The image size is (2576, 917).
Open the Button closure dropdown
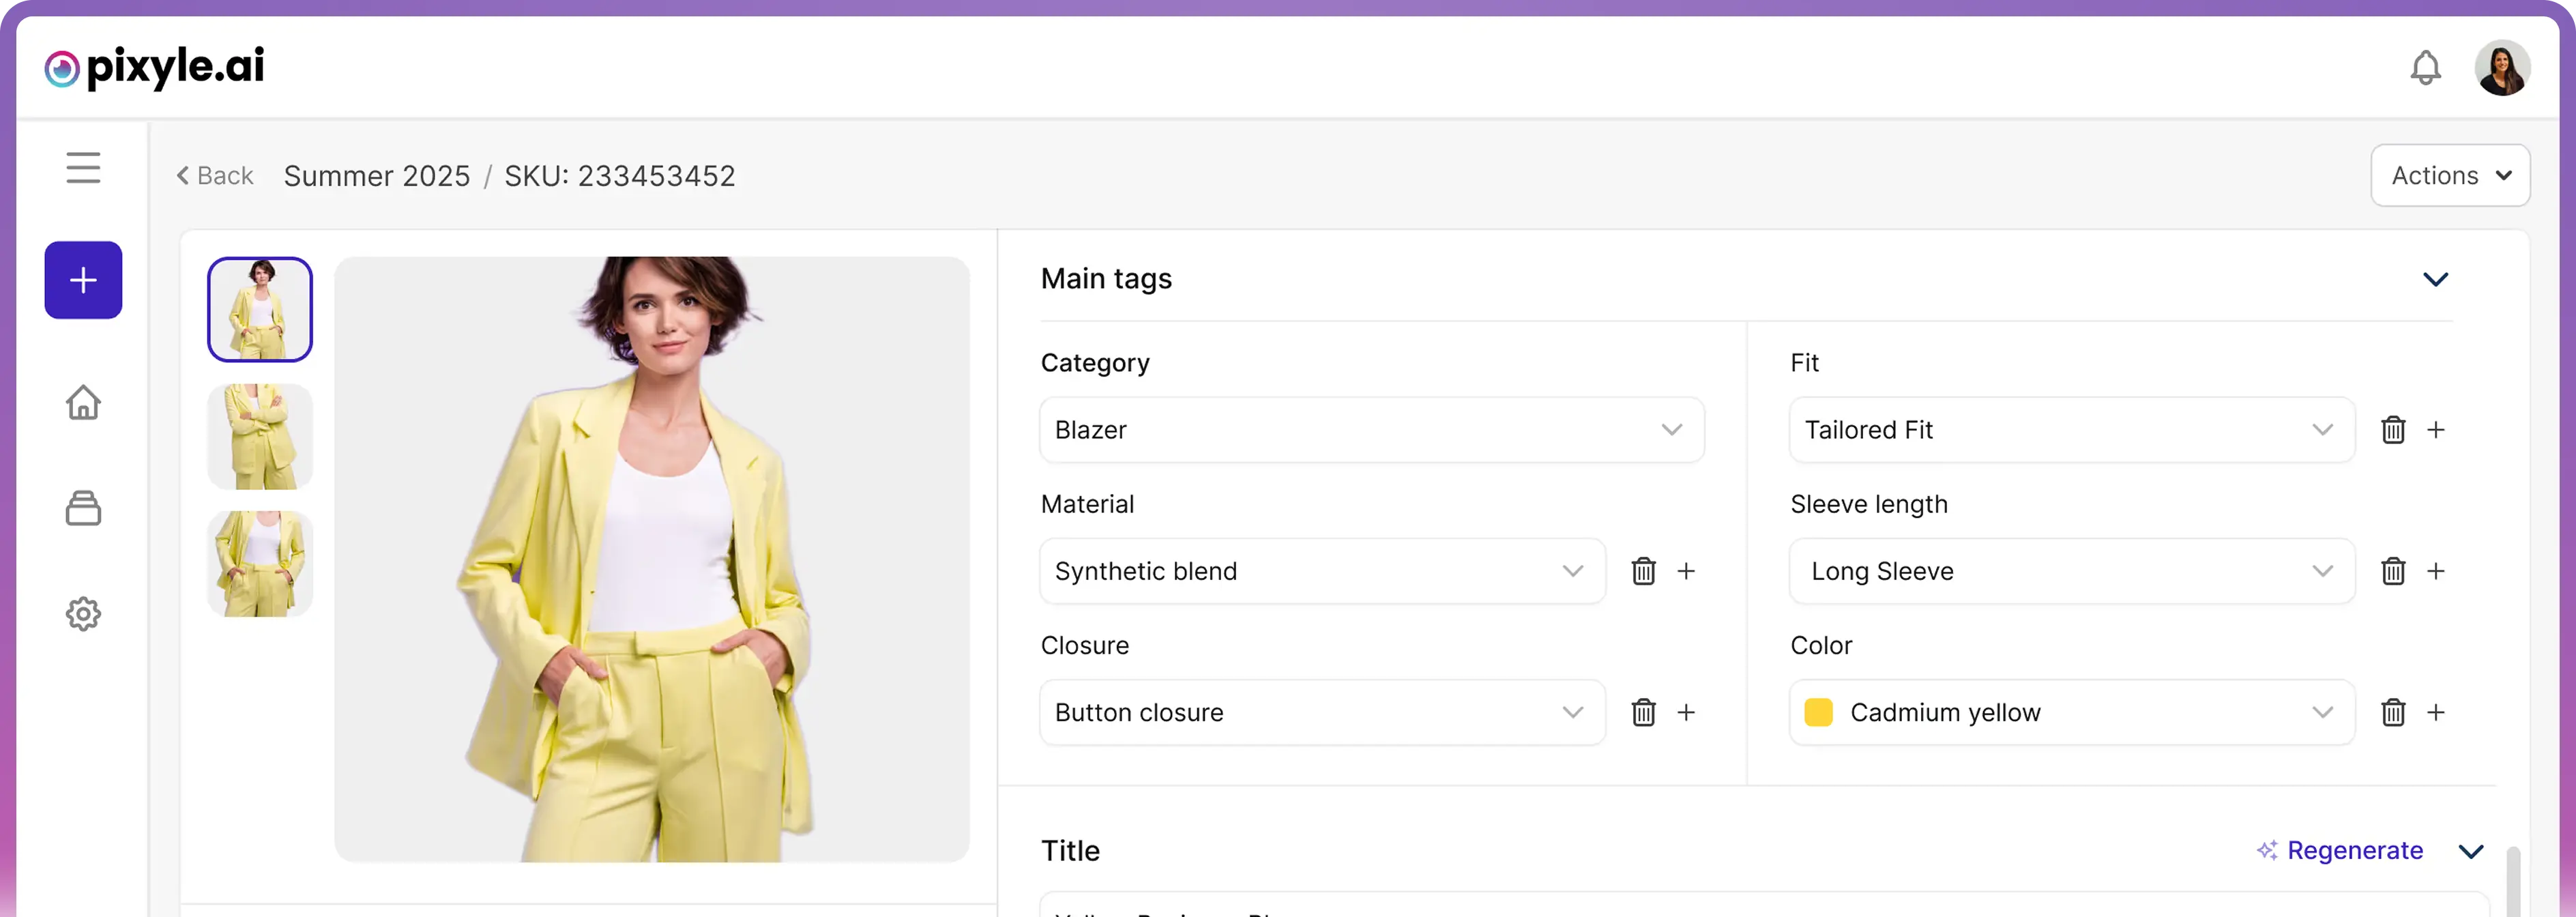pos(1321,713)
